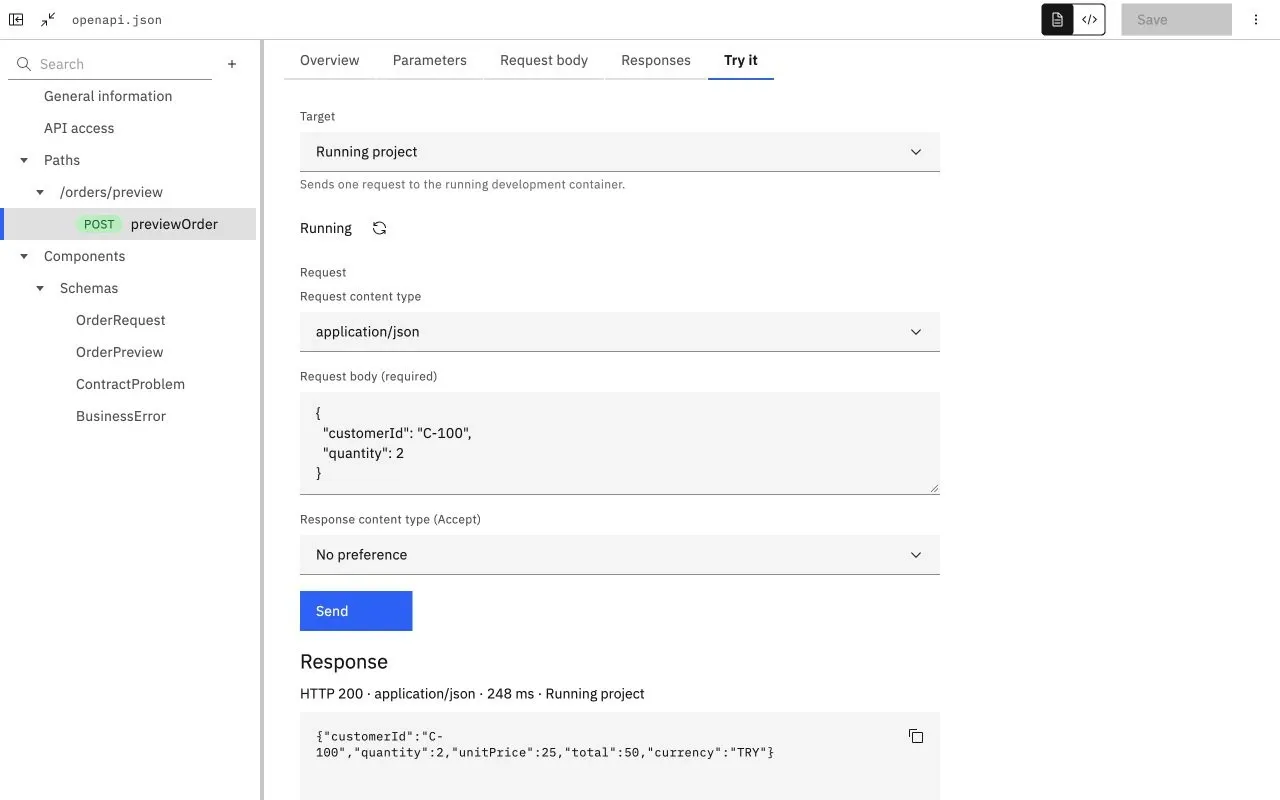The height and width of the screenshot is (800, 1280).
Task: Click the magnifier search icon
Action: 24,64
